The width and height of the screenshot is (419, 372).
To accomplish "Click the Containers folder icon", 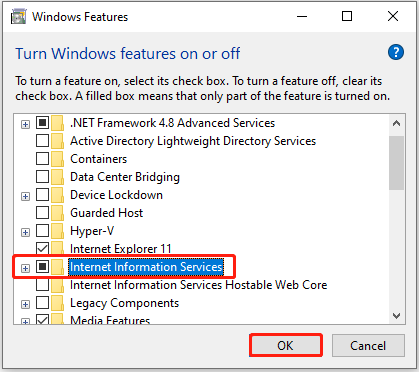I will [x=57, y=159].
